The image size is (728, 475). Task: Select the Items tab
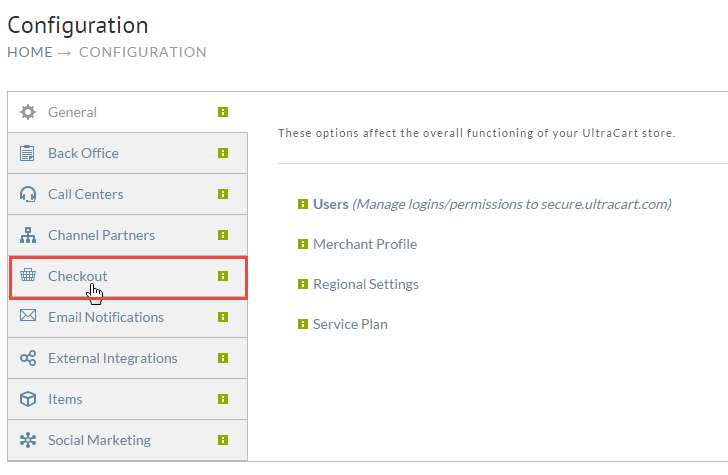point(127,399)
